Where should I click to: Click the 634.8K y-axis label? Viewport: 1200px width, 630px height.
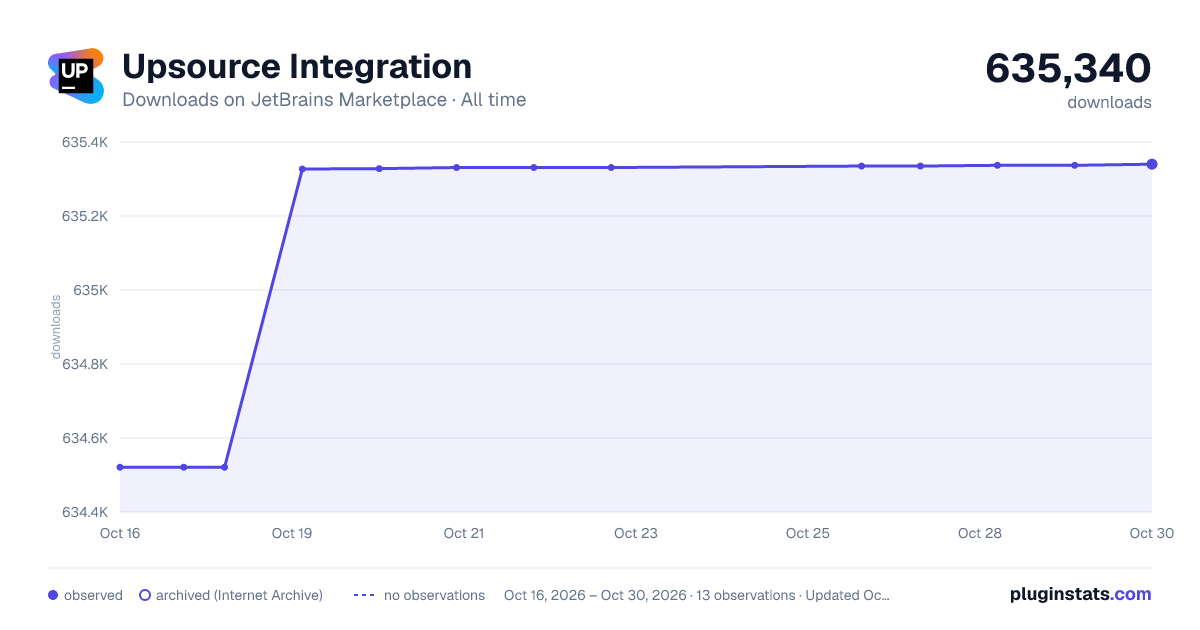(85, 364)
